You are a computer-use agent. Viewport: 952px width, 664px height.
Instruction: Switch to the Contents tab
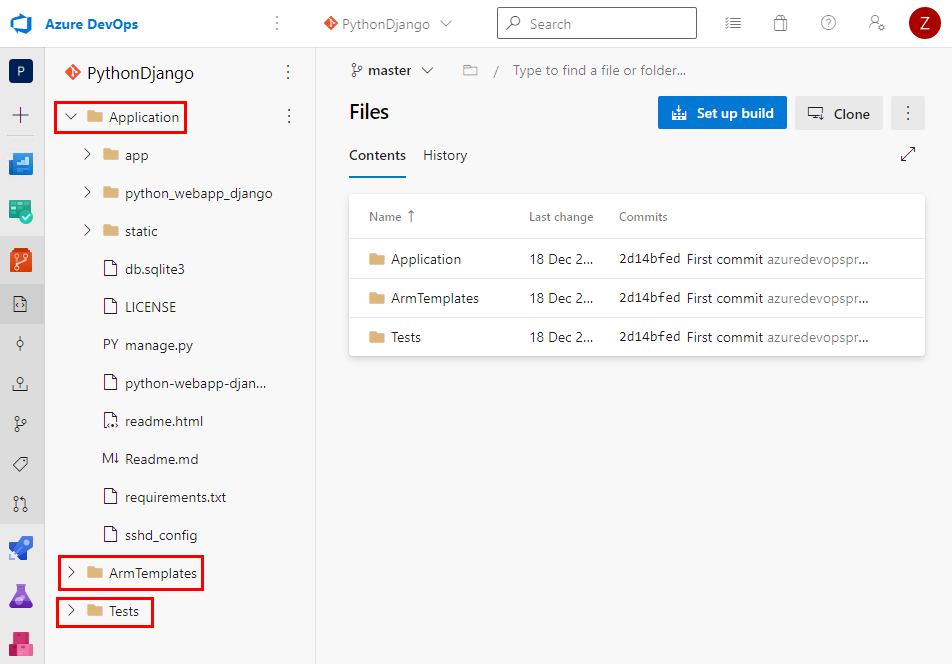pos(377,155)
